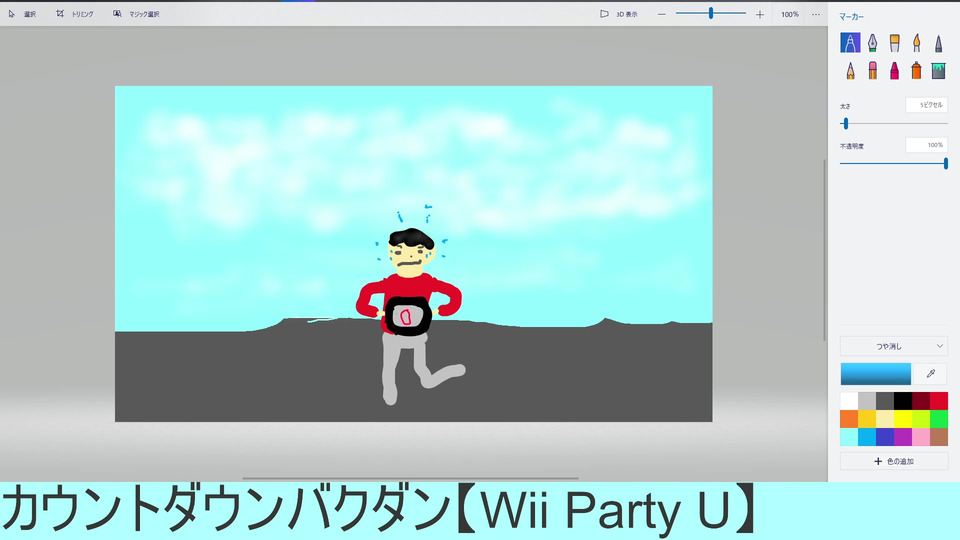Image resolution: width=960 pixels, height=540 pixels.
Task: Select the Fill bucket tool
Action: pyautogui.click(x=939, y=70)
